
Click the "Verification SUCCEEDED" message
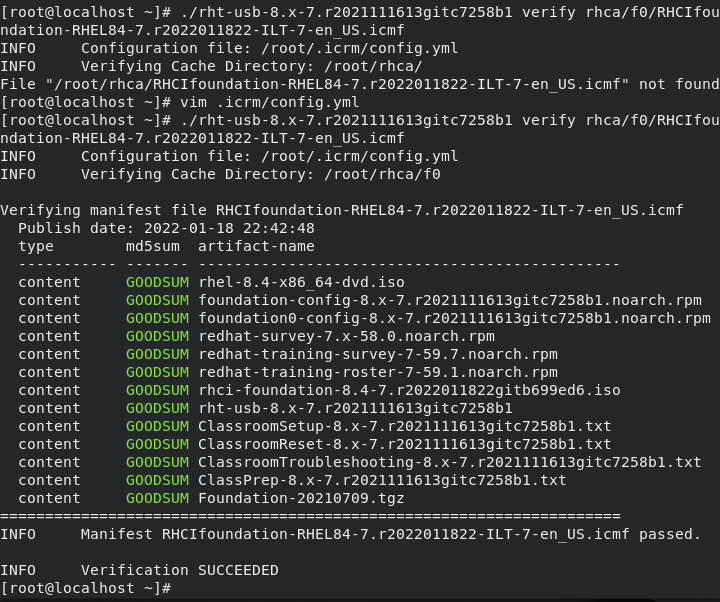click(x=179, y=570)
